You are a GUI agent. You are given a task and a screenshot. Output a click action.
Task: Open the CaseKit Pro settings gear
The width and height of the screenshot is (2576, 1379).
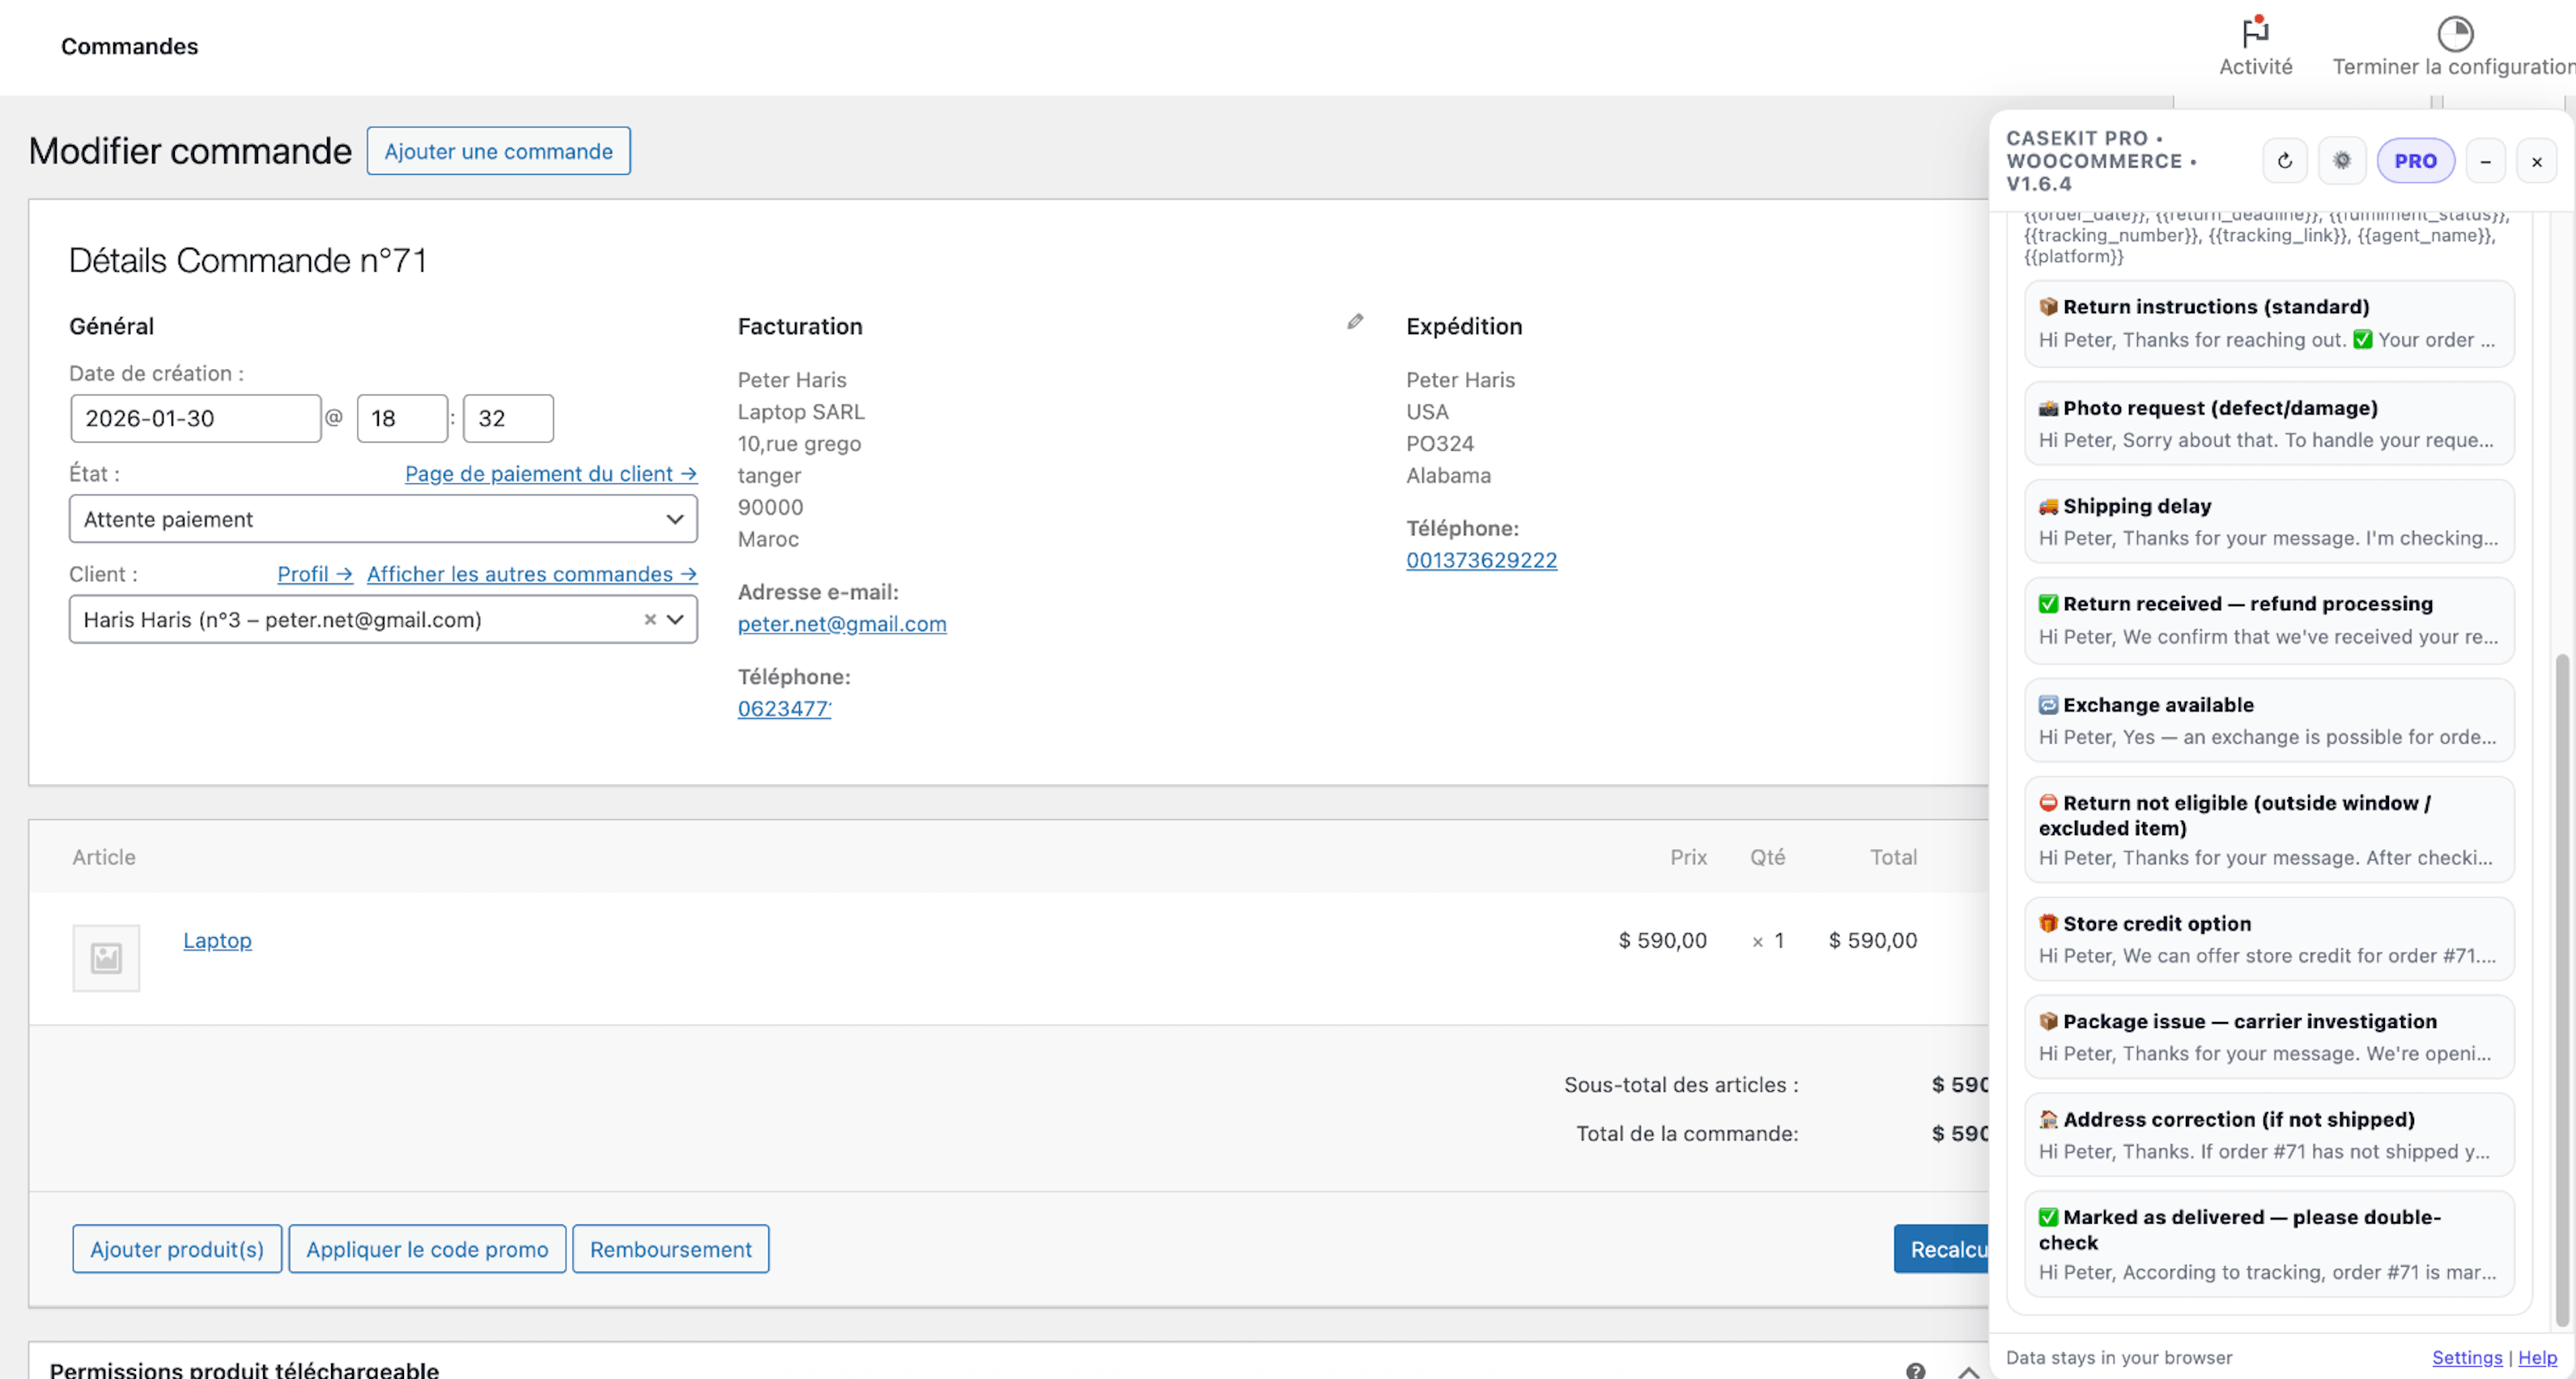click(2342, 160)
